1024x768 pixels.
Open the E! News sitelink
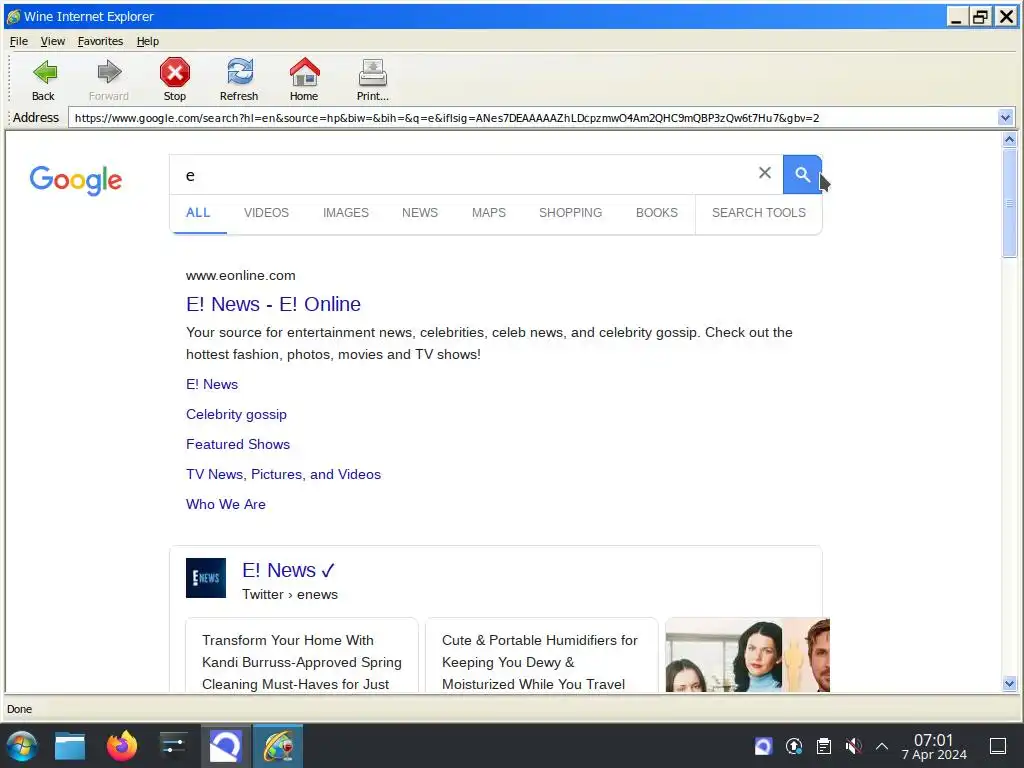pyautogui.click(x=212, y=385)
